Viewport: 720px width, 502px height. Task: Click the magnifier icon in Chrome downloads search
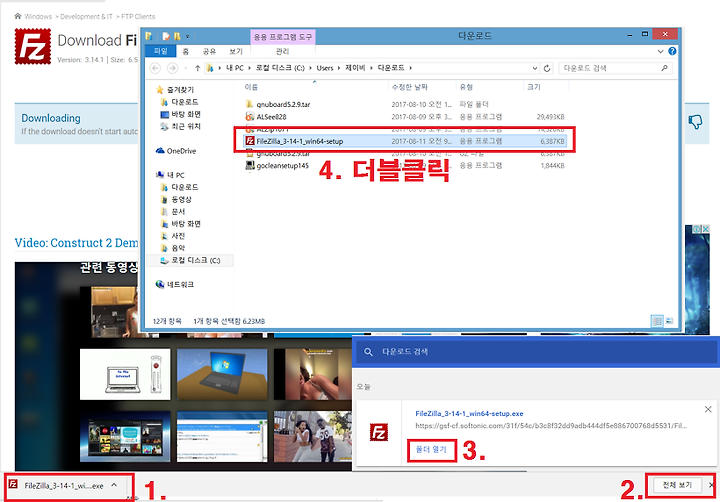[x=368, y=352]
